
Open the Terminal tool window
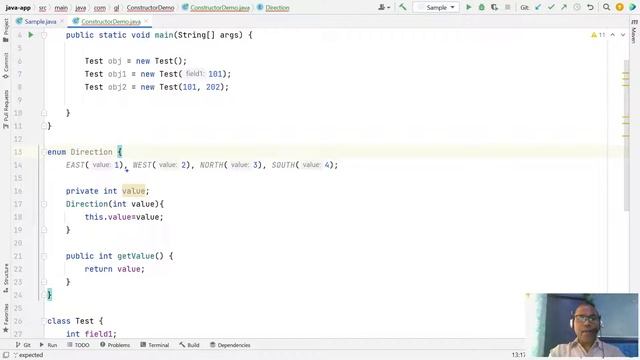tap(155, 345)
